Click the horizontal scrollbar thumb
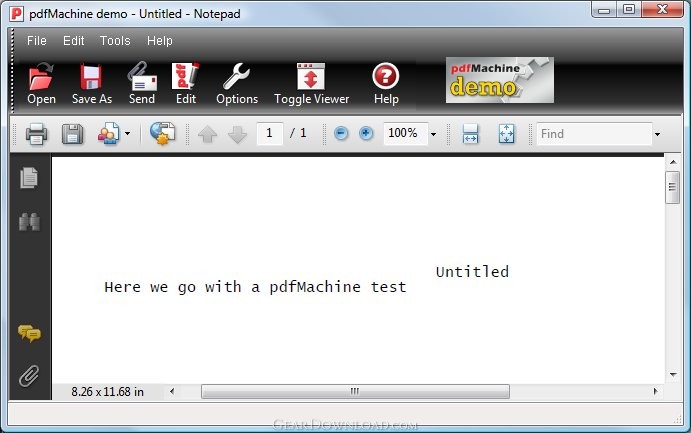691x433 pixels. [x=355, y=391]
